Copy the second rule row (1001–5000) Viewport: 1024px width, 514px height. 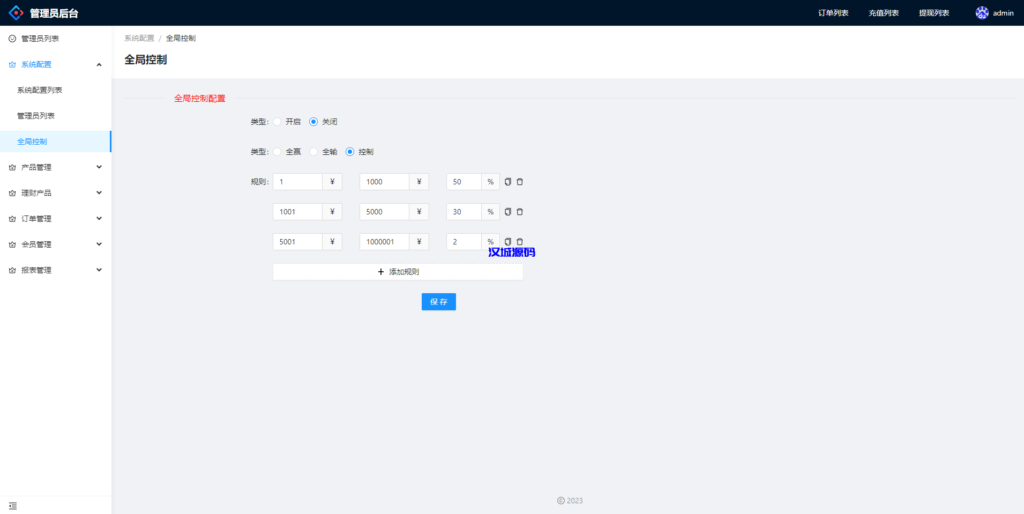(508, 212)
